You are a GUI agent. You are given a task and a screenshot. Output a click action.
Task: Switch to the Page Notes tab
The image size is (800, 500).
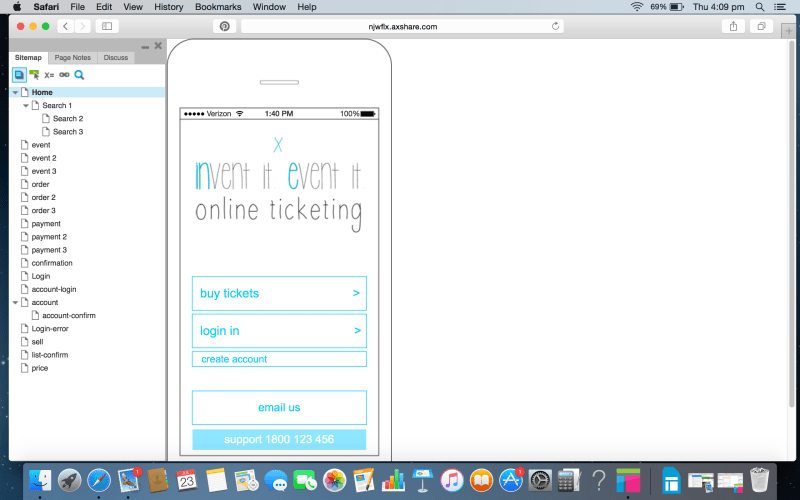click(72, 58)
